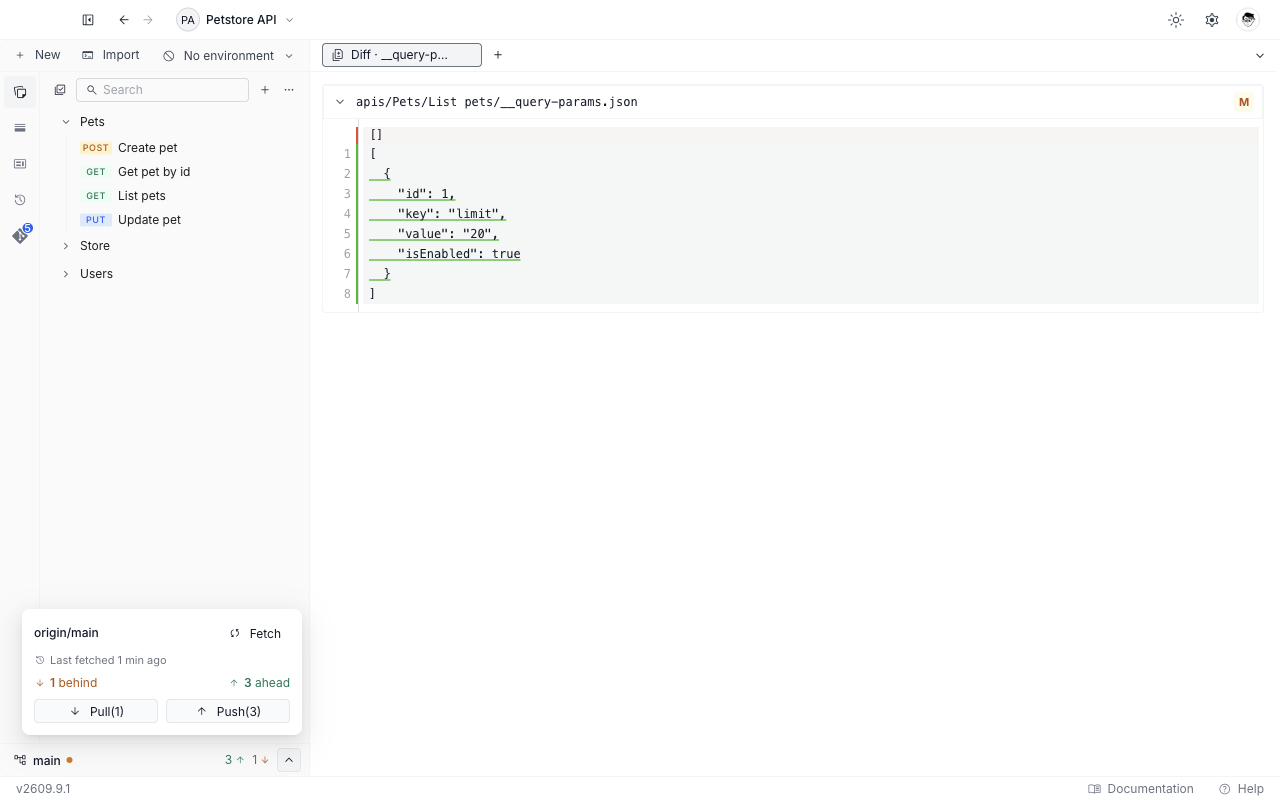1280x800 pixels.
Task: Go back with the left arrow
Action: pyautogui.click(x=124, y=20)
